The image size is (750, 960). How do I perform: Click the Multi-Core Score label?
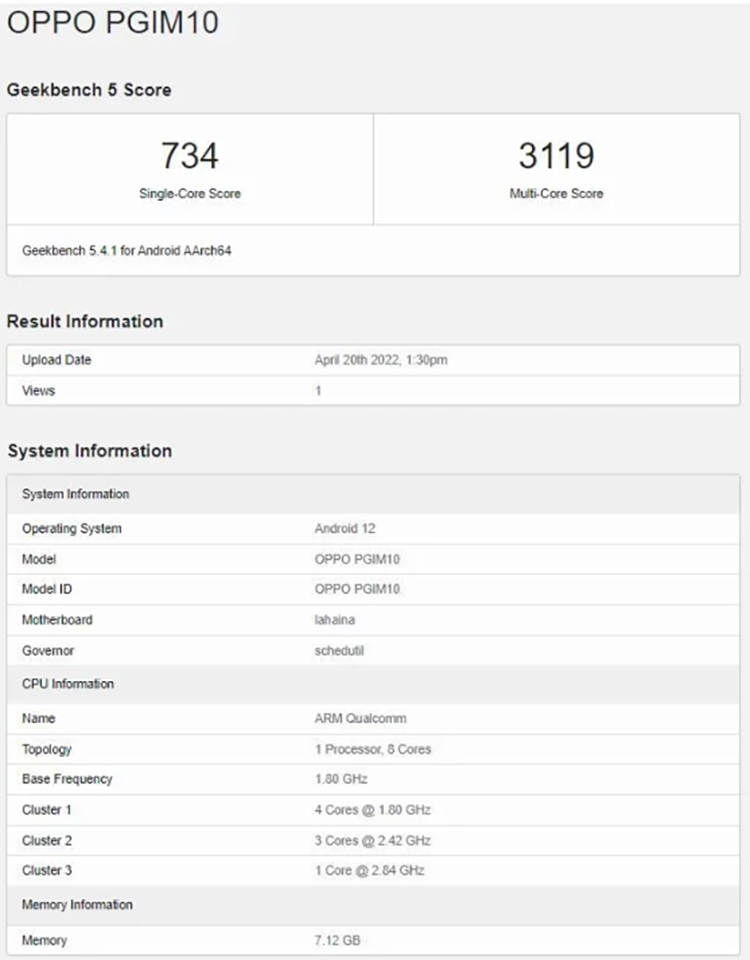coord(556,193)
